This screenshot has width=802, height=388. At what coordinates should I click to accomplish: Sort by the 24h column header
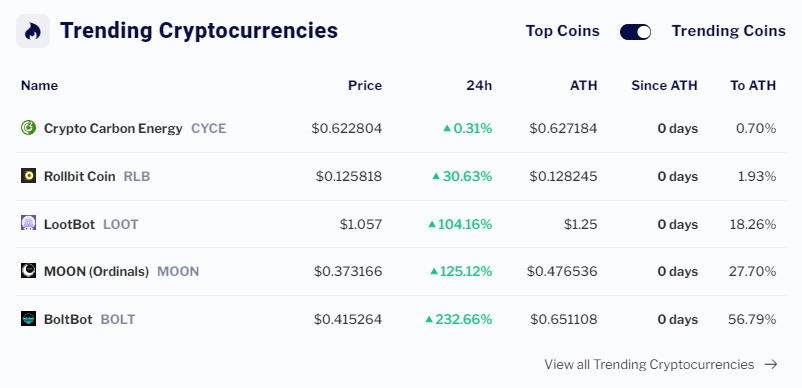pos(479,85)
